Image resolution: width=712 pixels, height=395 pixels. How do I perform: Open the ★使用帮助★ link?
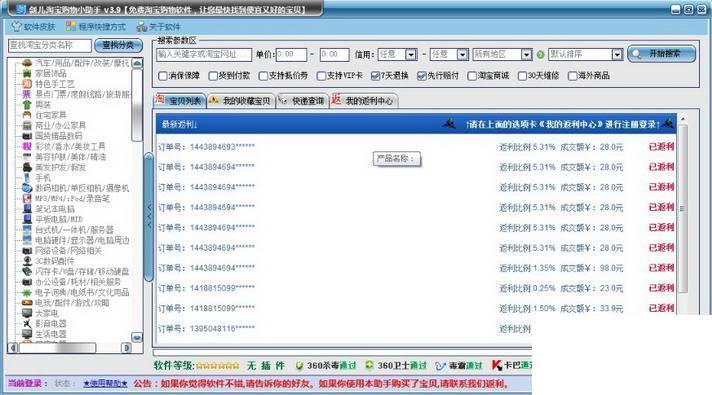[x=105, y=384]
